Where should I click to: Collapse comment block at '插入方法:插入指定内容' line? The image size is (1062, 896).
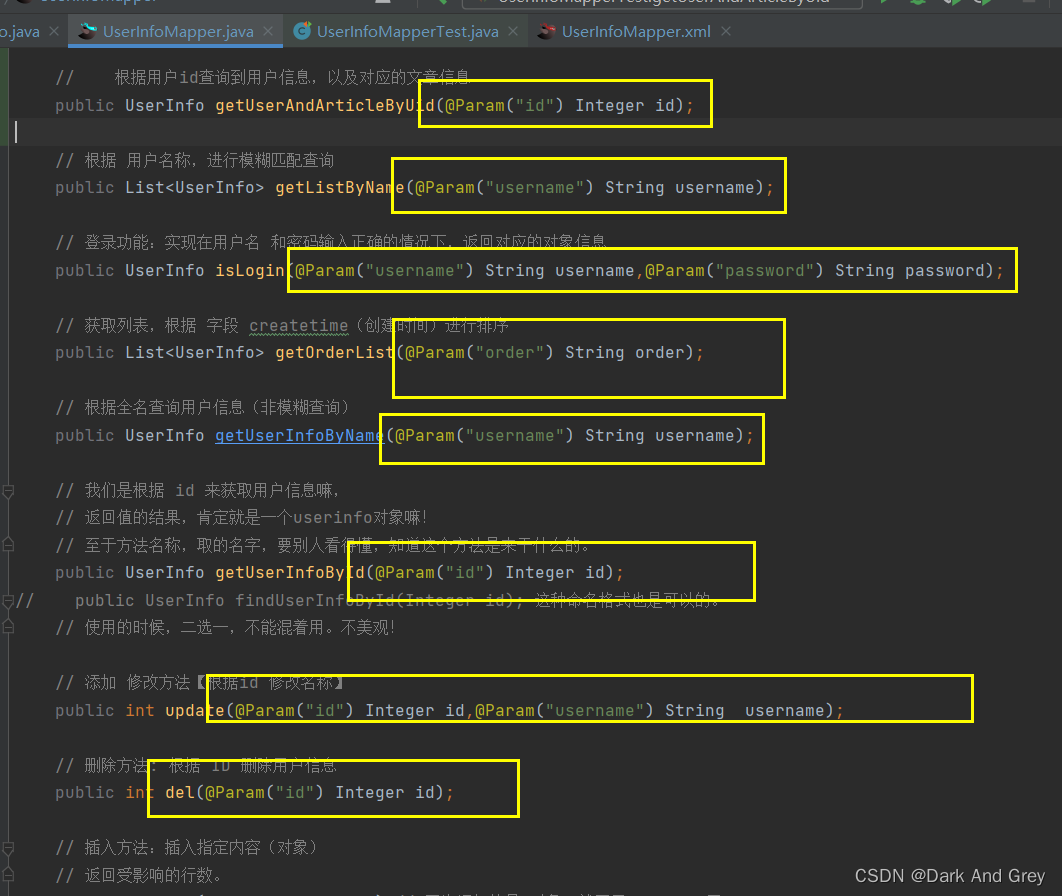pos(8,848)
